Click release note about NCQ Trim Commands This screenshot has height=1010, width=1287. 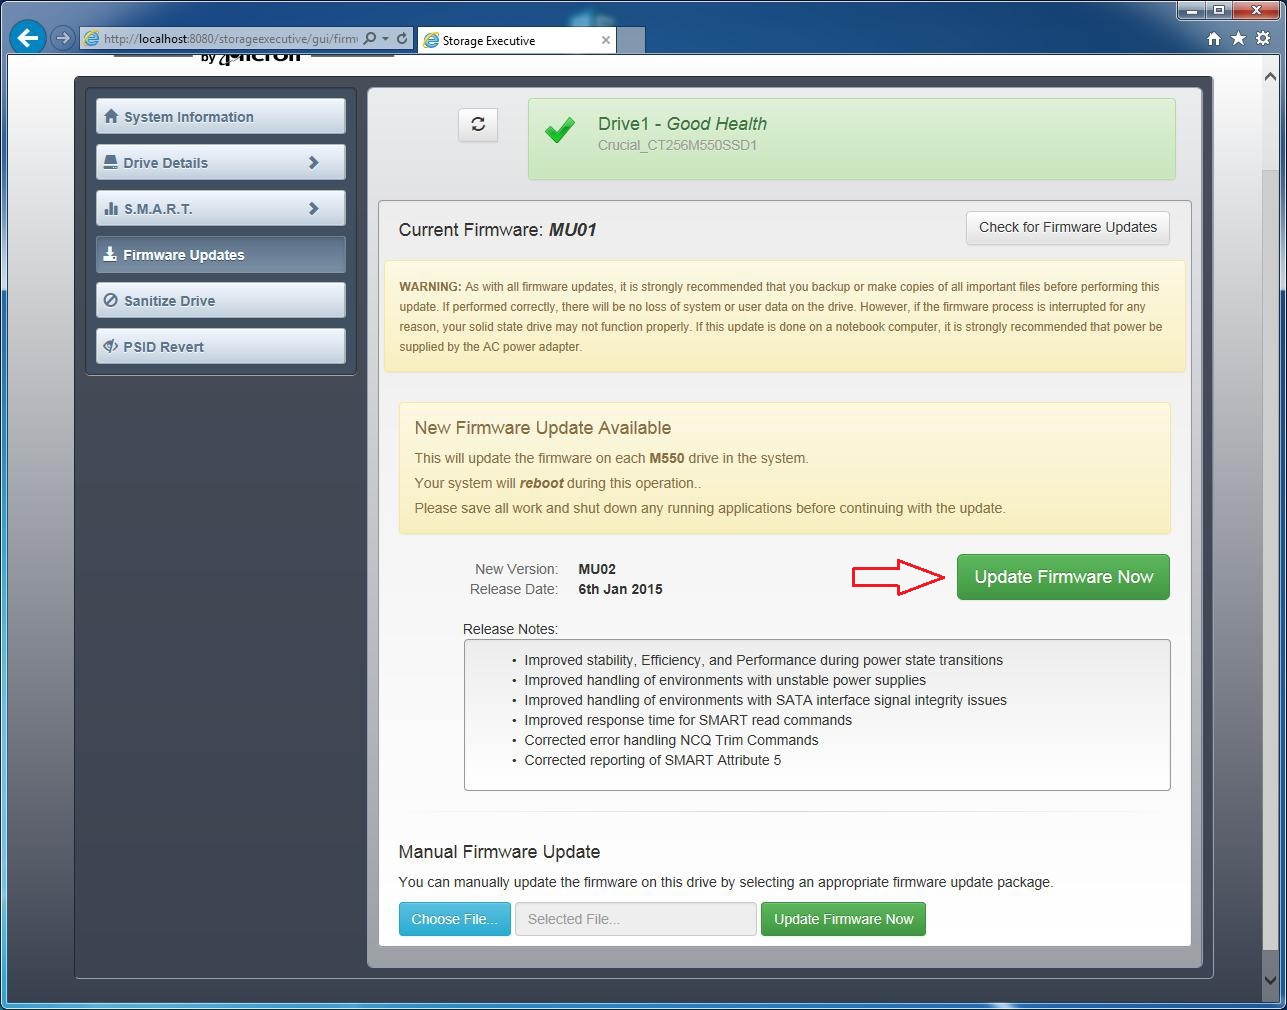click(671, 740)
